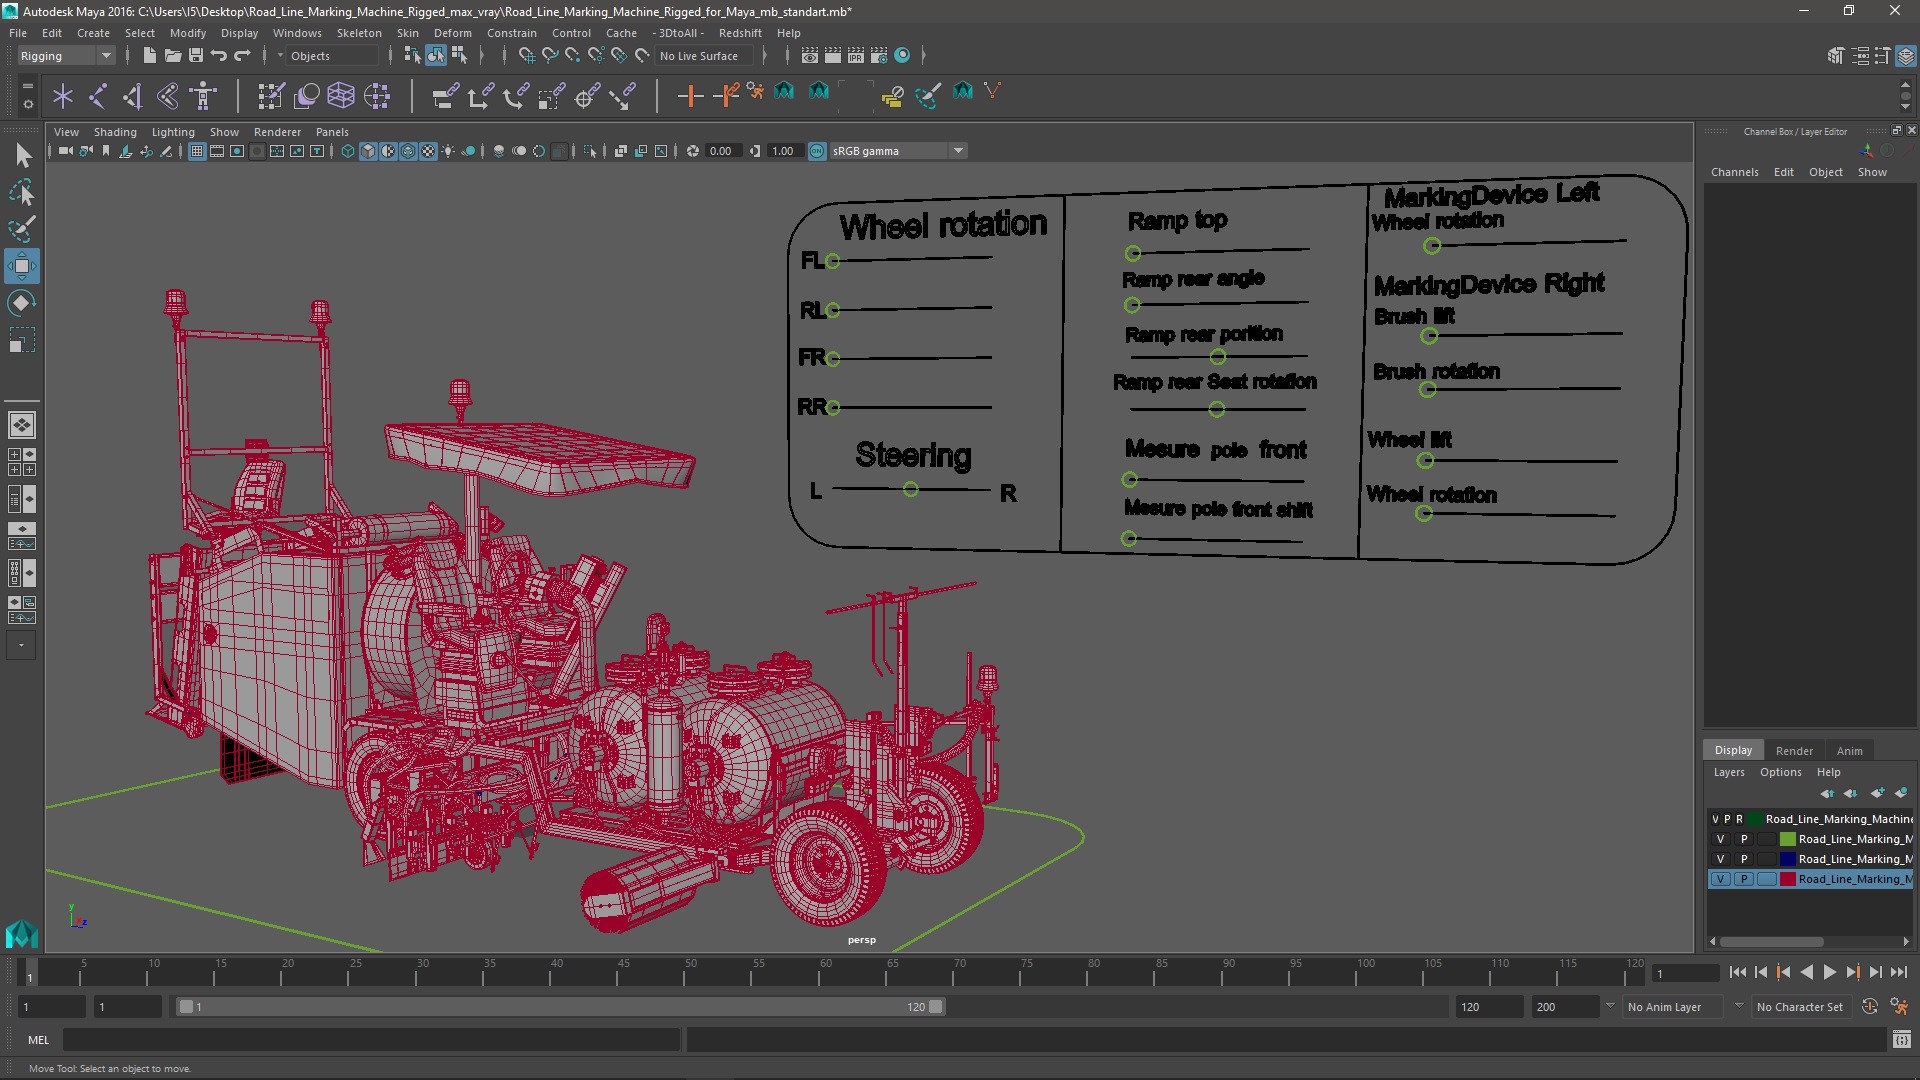The width and height of the screenshot is (1920, 1080).
Task: Play the animation forwards
Action: tap(1829, 972)
